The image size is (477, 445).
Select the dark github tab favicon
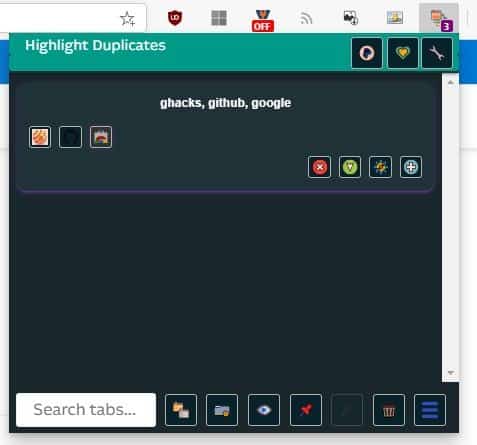click(x=70, y=137)
